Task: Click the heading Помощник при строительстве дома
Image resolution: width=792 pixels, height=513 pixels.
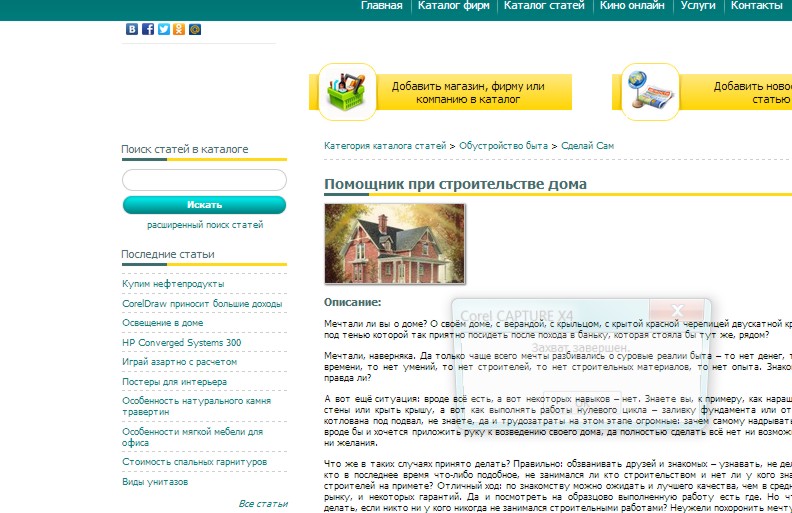Action: tap(455, 184)
